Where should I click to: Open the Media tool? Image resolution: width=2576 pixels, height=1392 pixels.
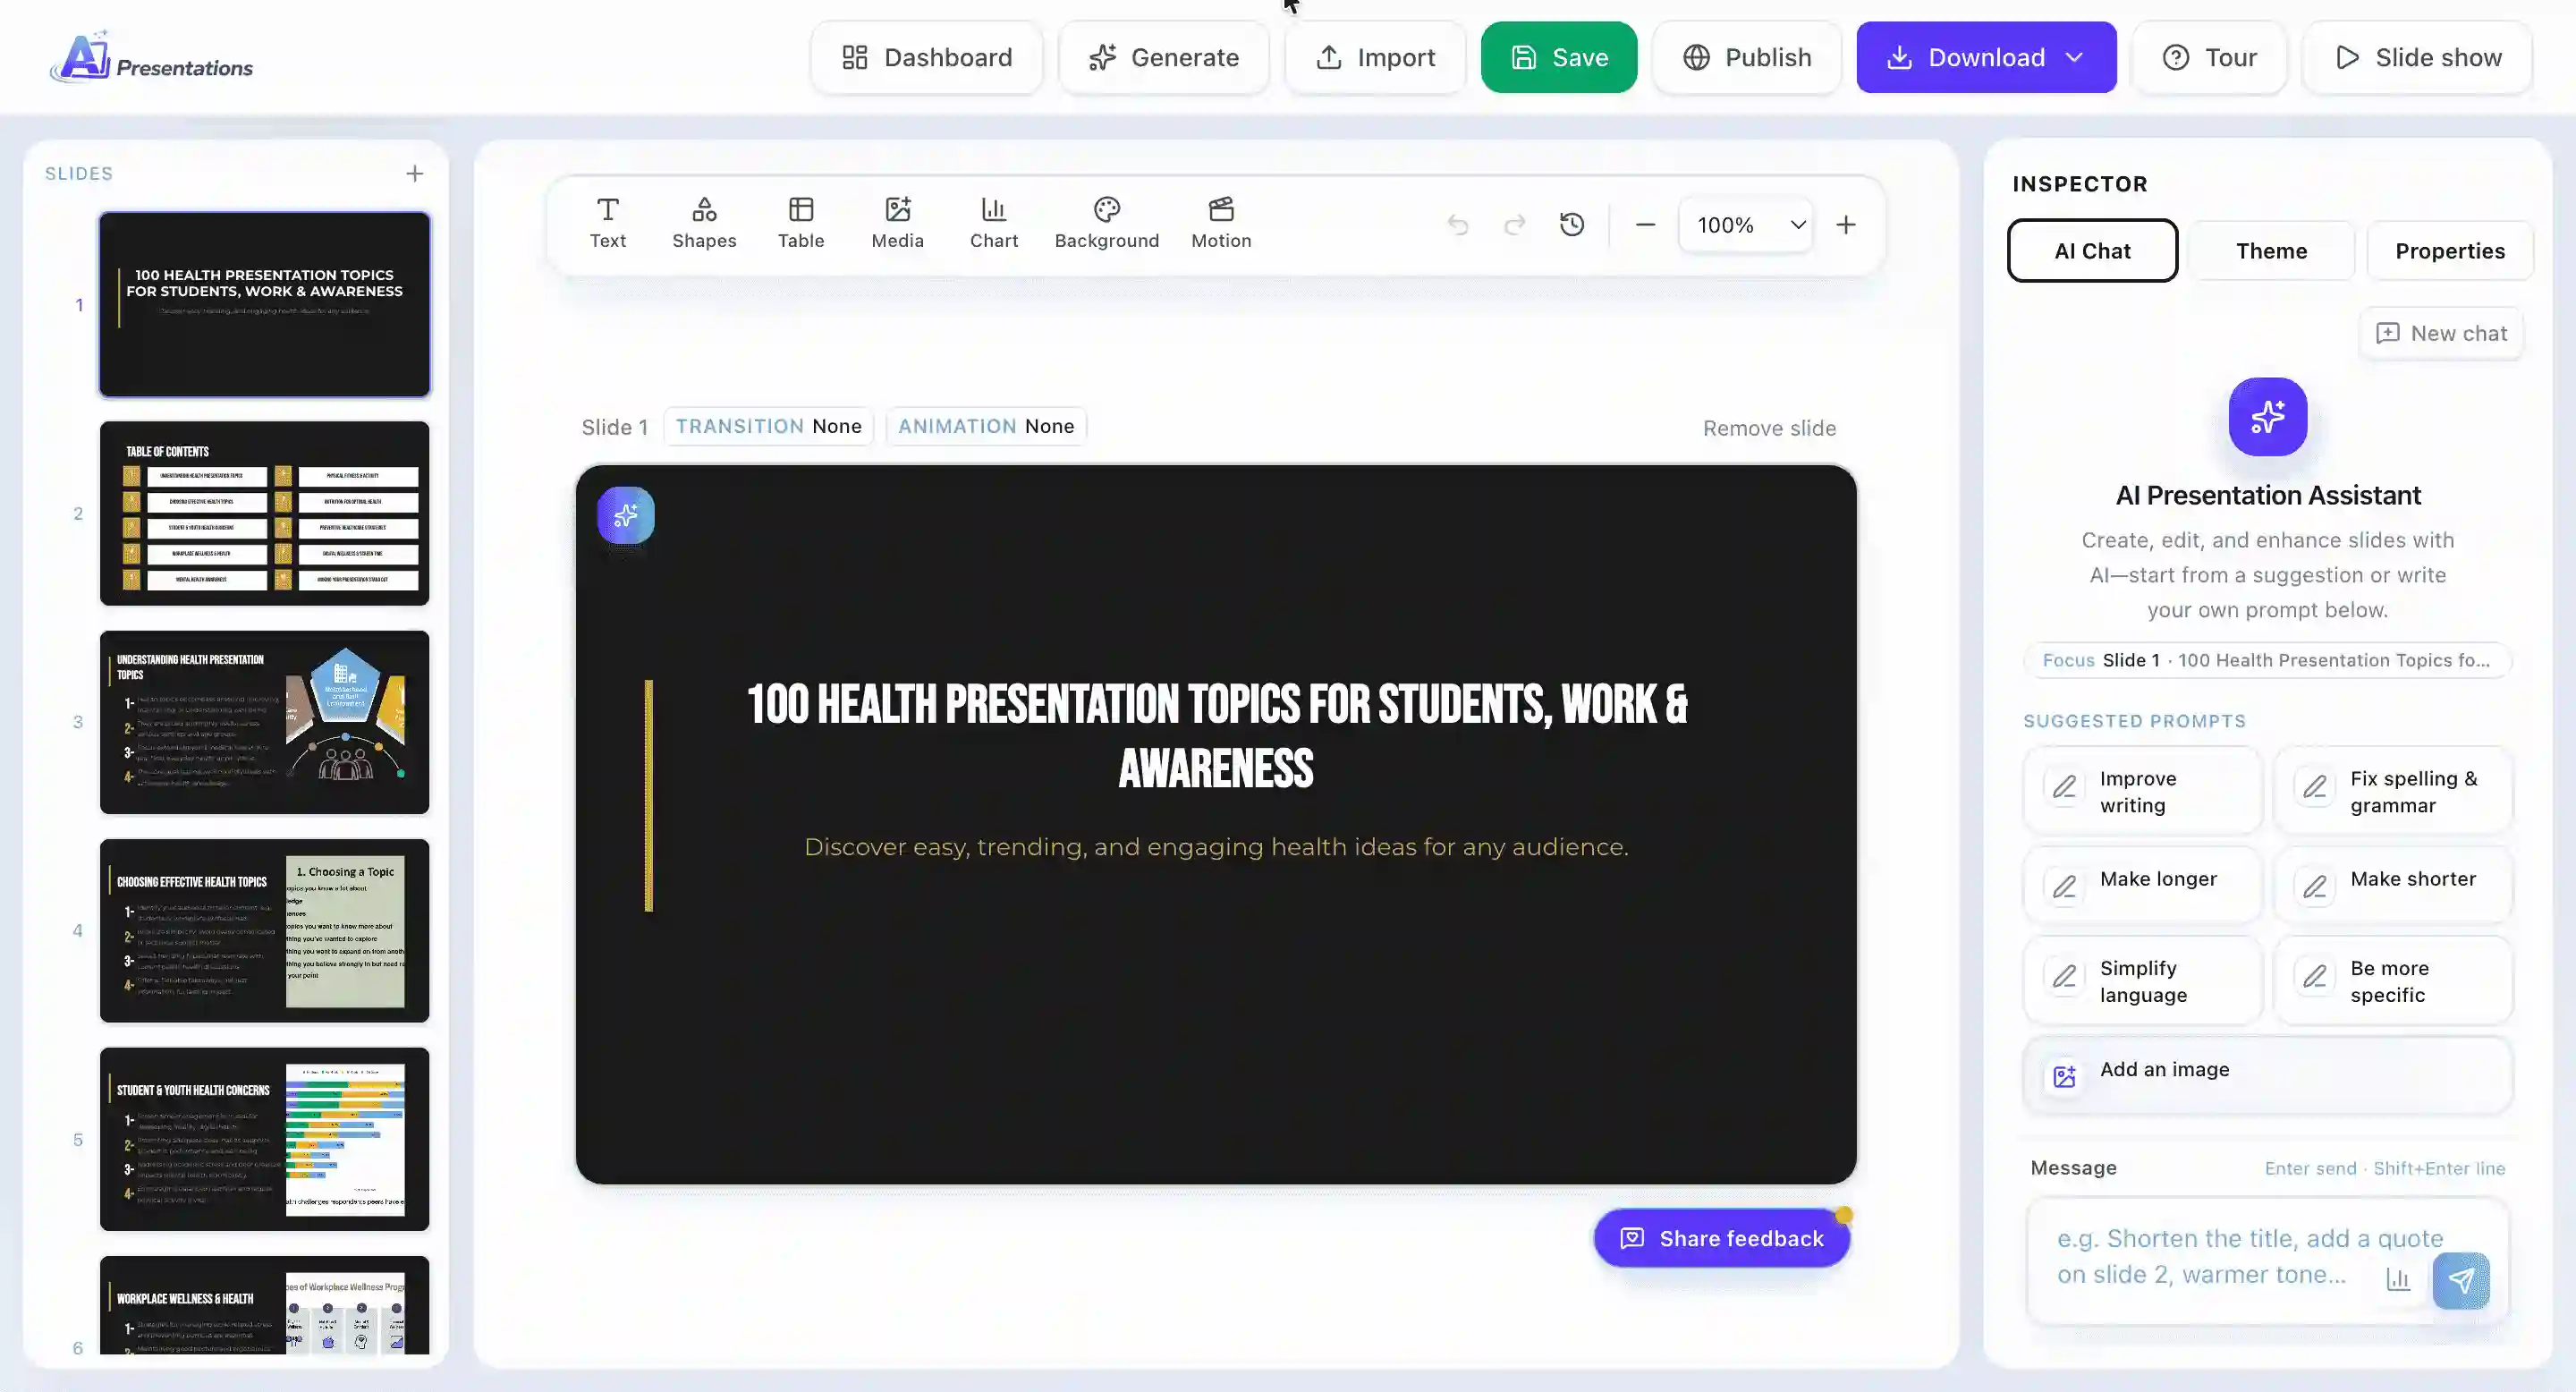[x=897, y=223]
